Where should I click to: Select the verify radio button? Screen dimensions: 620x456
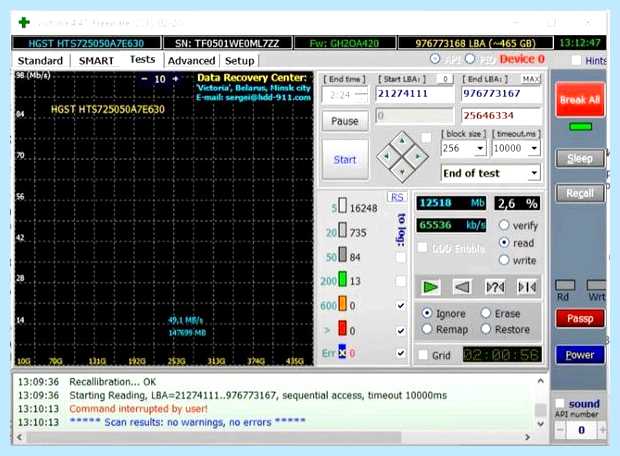[504, 225]
